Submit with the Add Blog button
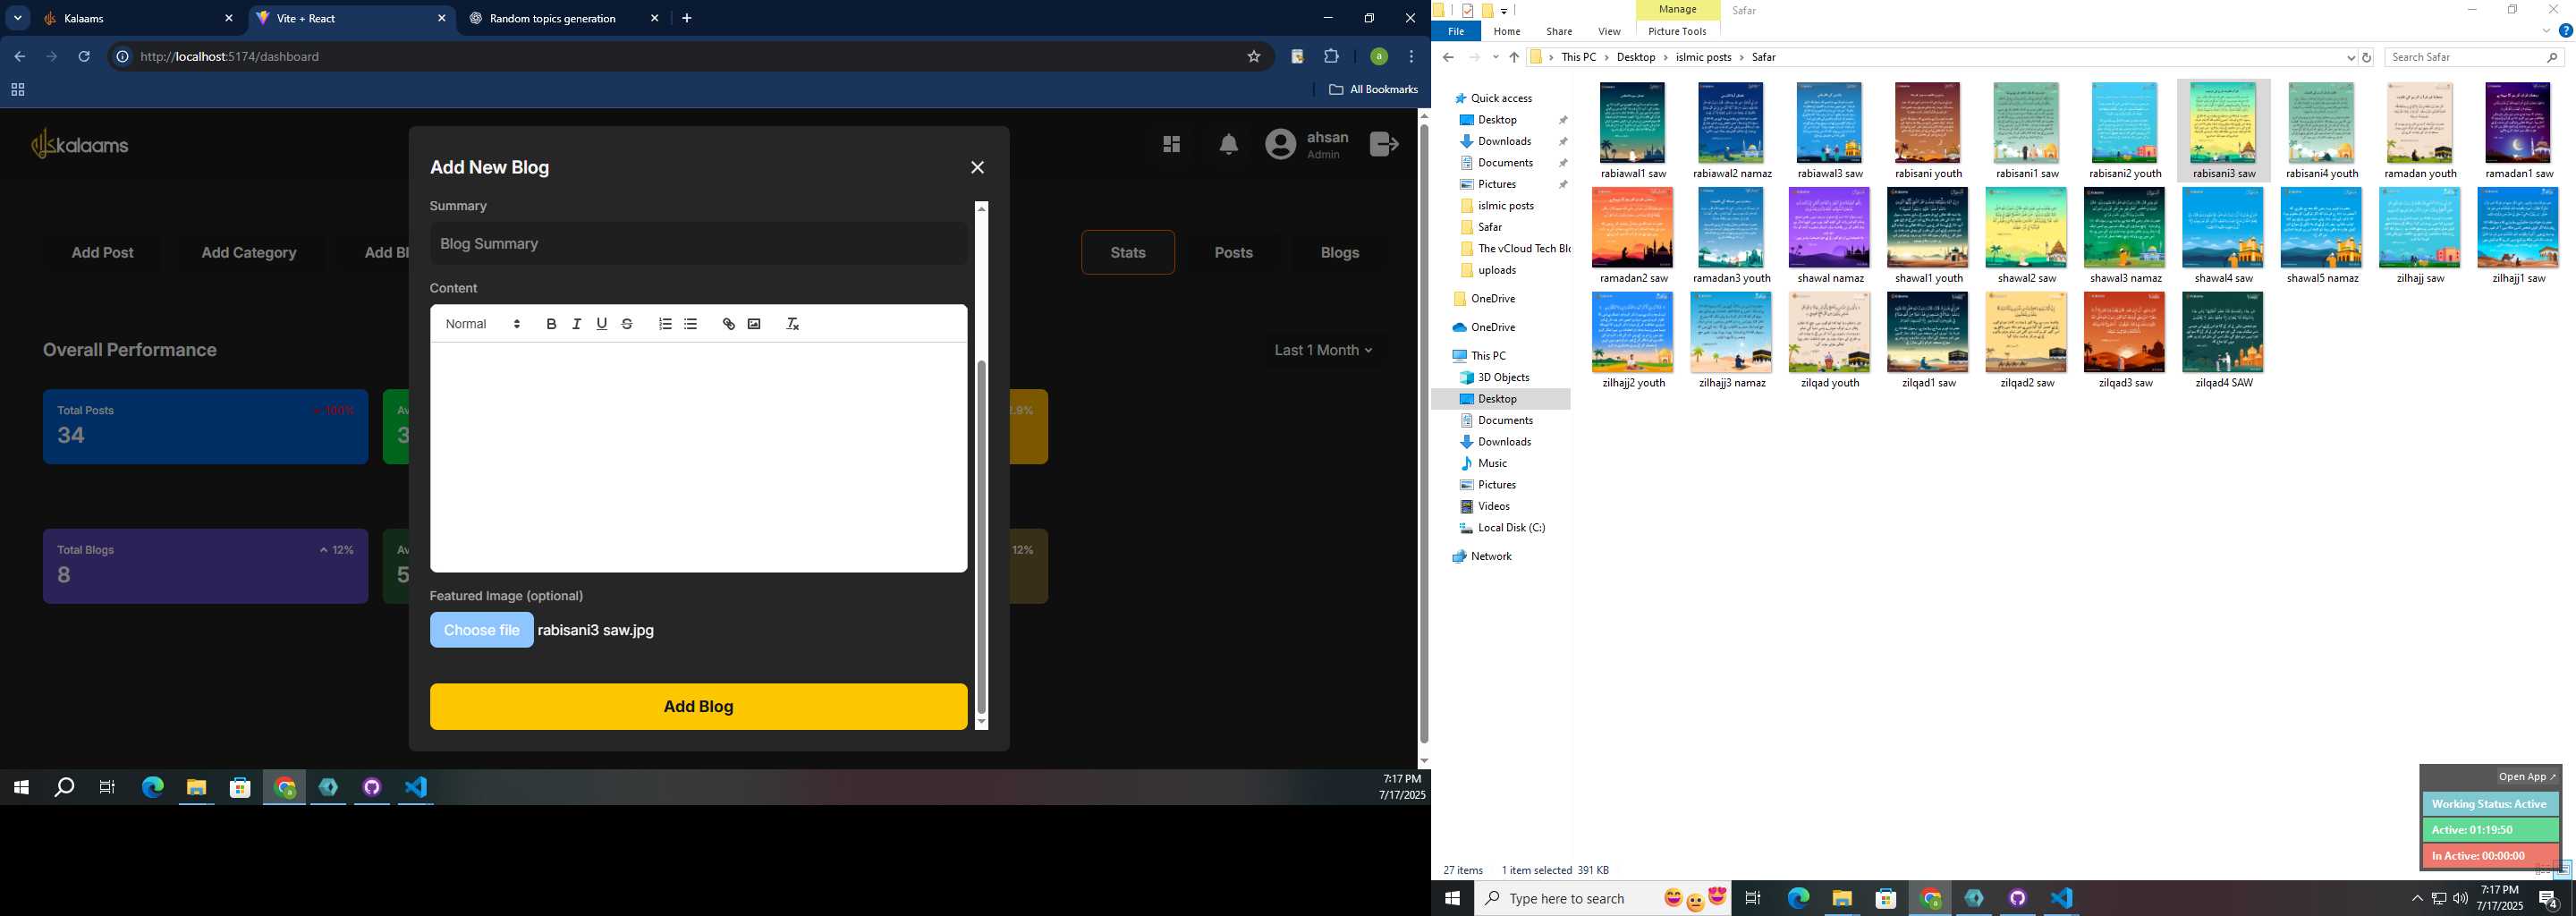Screen dimensions: 2576x916 click(x=698, y=707)
